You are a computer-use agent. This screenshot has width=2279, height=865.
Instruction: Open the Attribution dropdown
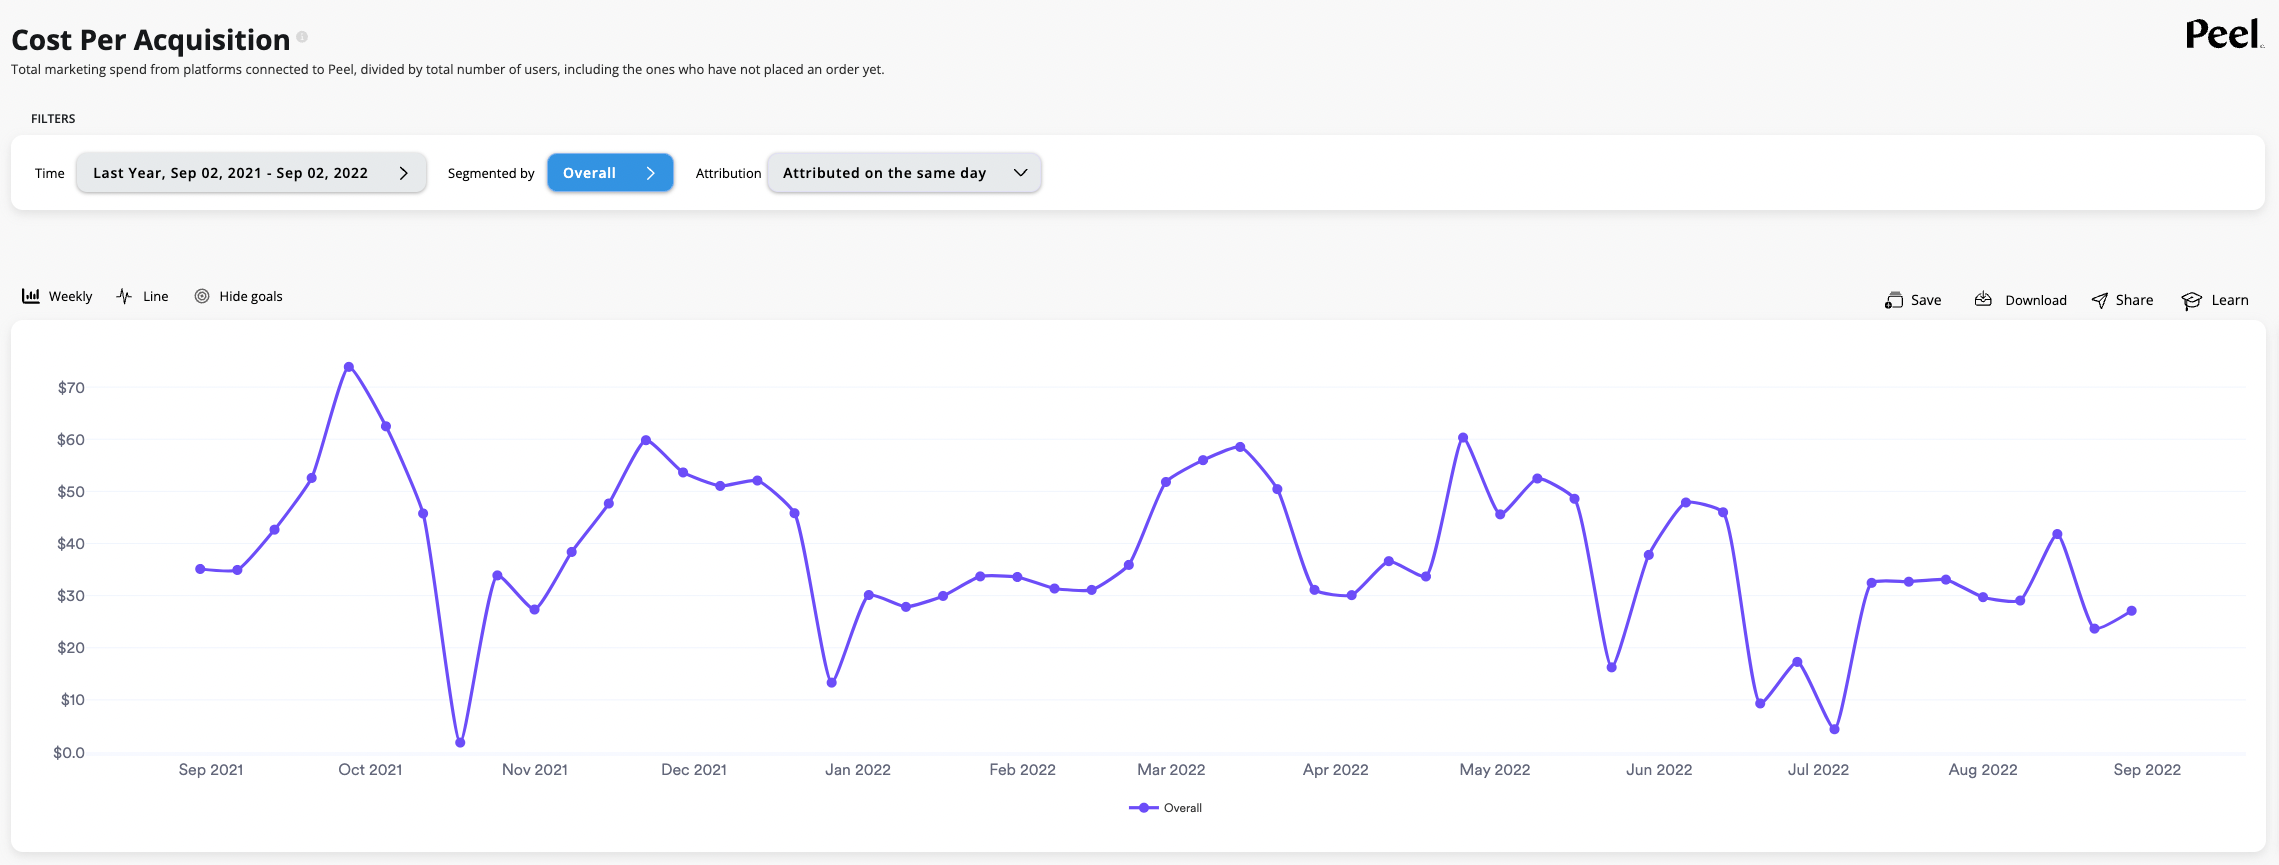tap(903, 173)
